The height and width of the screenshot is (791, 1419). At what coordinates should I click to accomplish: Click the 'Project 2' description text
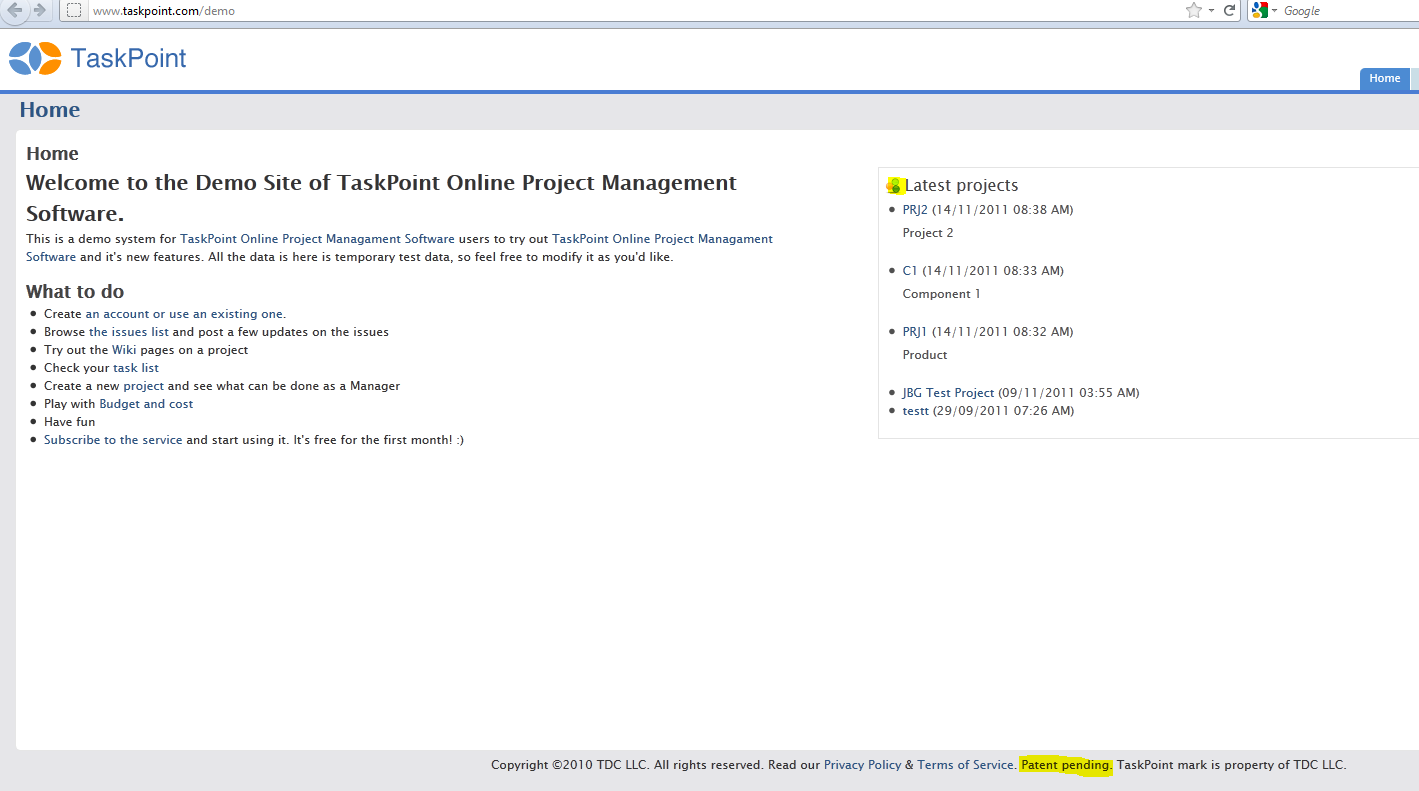[x=928, y=233]
